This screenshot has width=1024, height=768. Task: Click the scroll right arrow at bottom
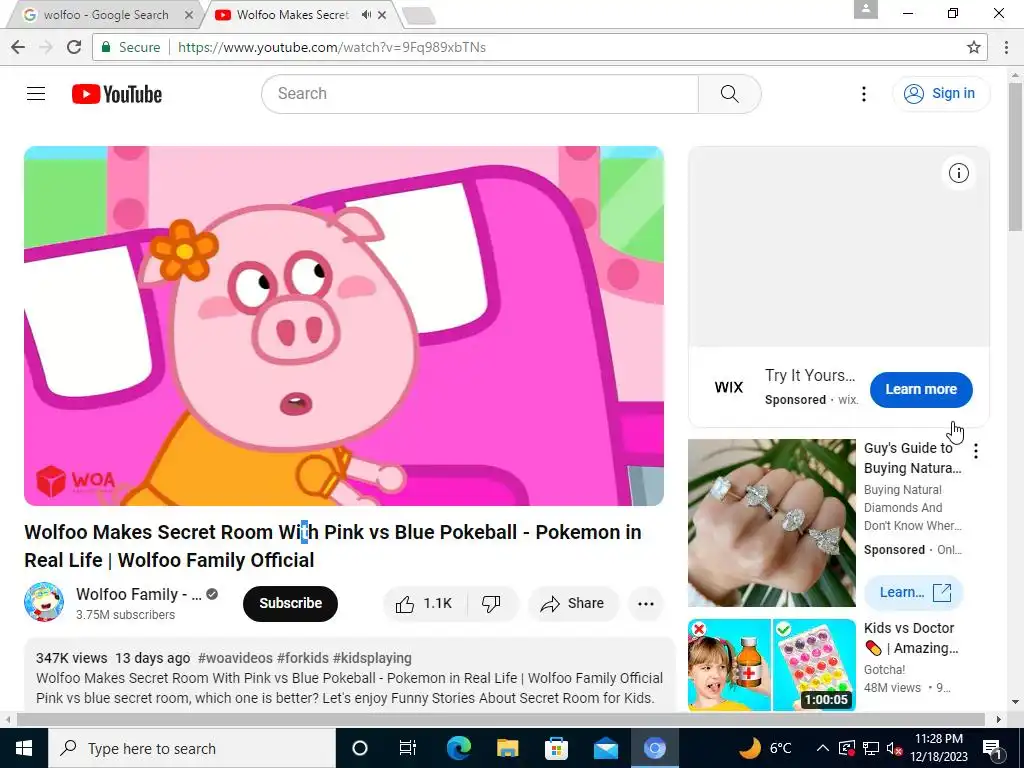pos(999,720)
